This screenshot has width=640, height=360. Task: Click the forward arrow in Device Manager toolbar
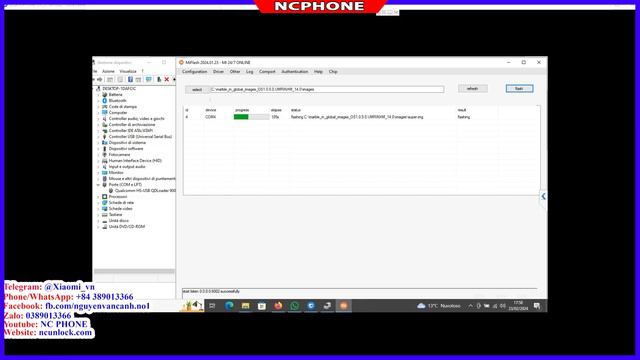point(100,80)
